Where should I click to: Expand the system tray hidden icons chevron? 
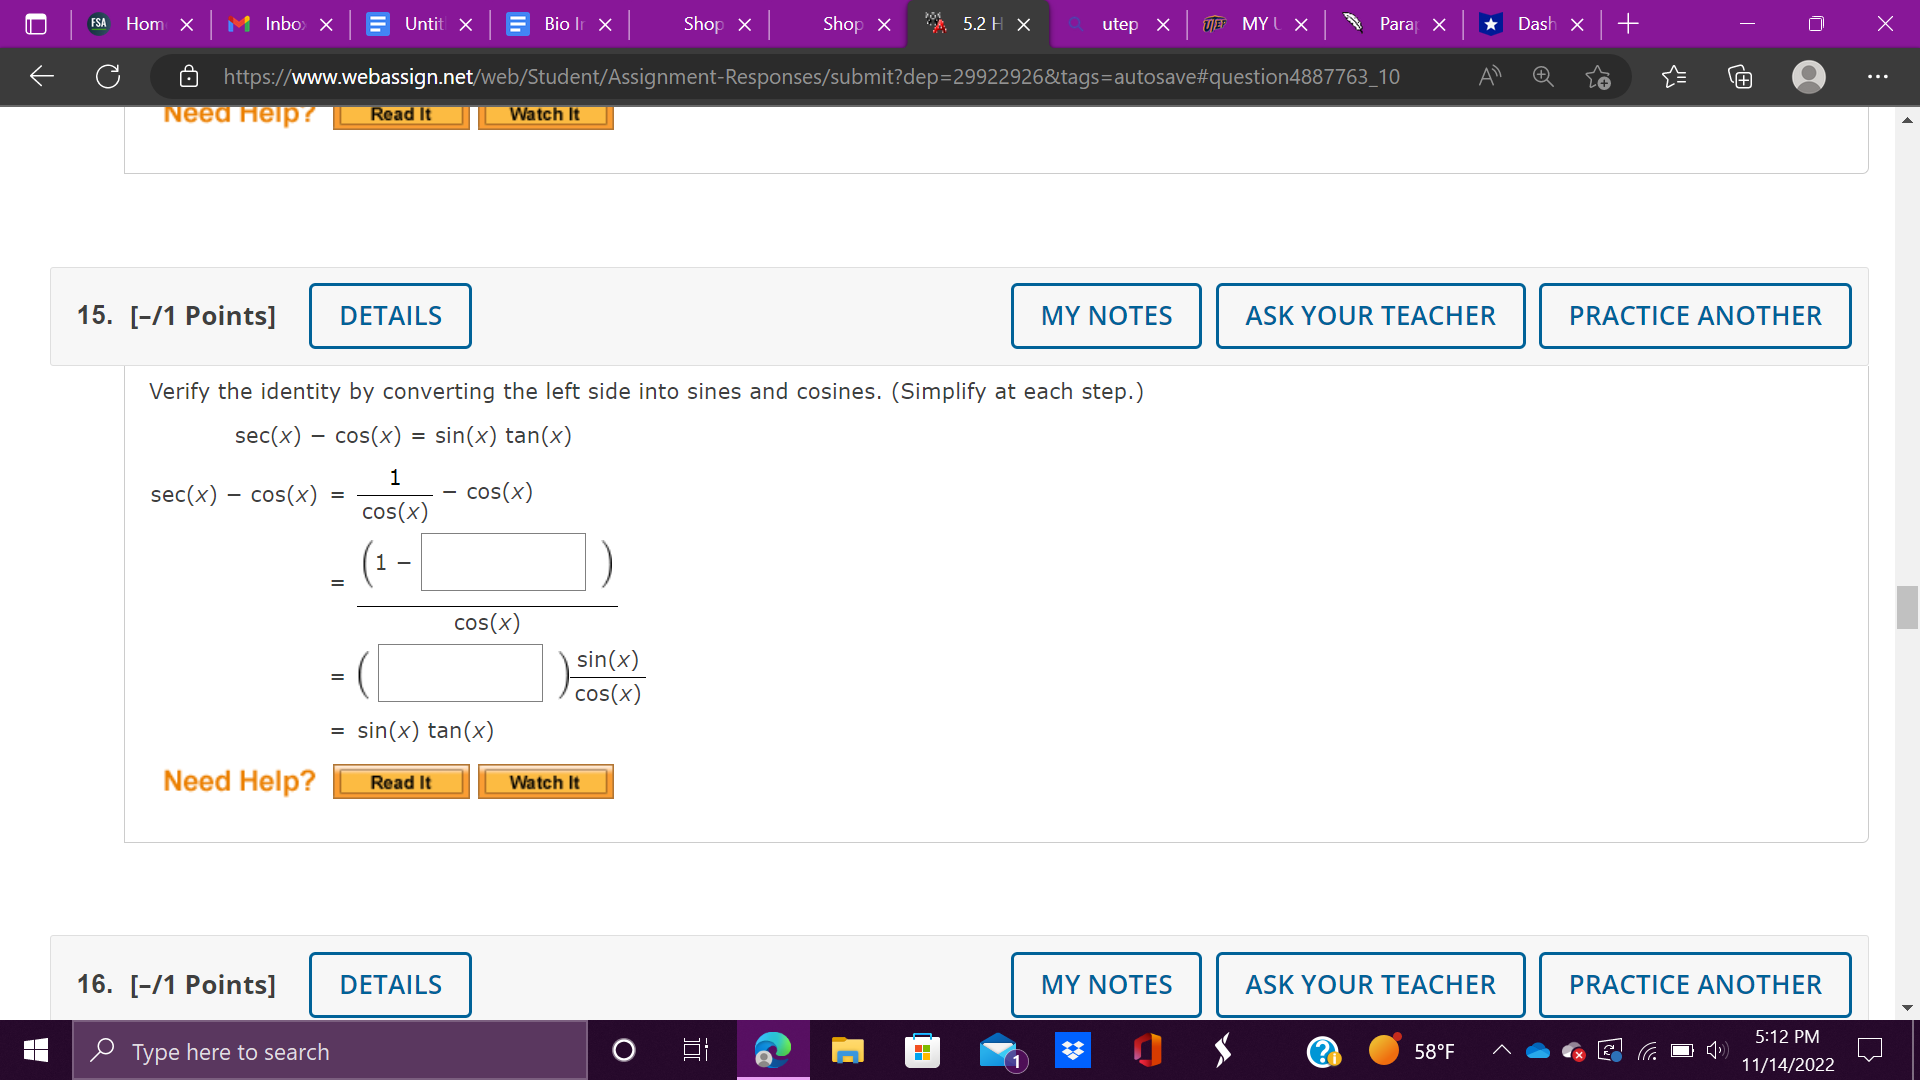pyautogui.click(x=1501, y=1050)
